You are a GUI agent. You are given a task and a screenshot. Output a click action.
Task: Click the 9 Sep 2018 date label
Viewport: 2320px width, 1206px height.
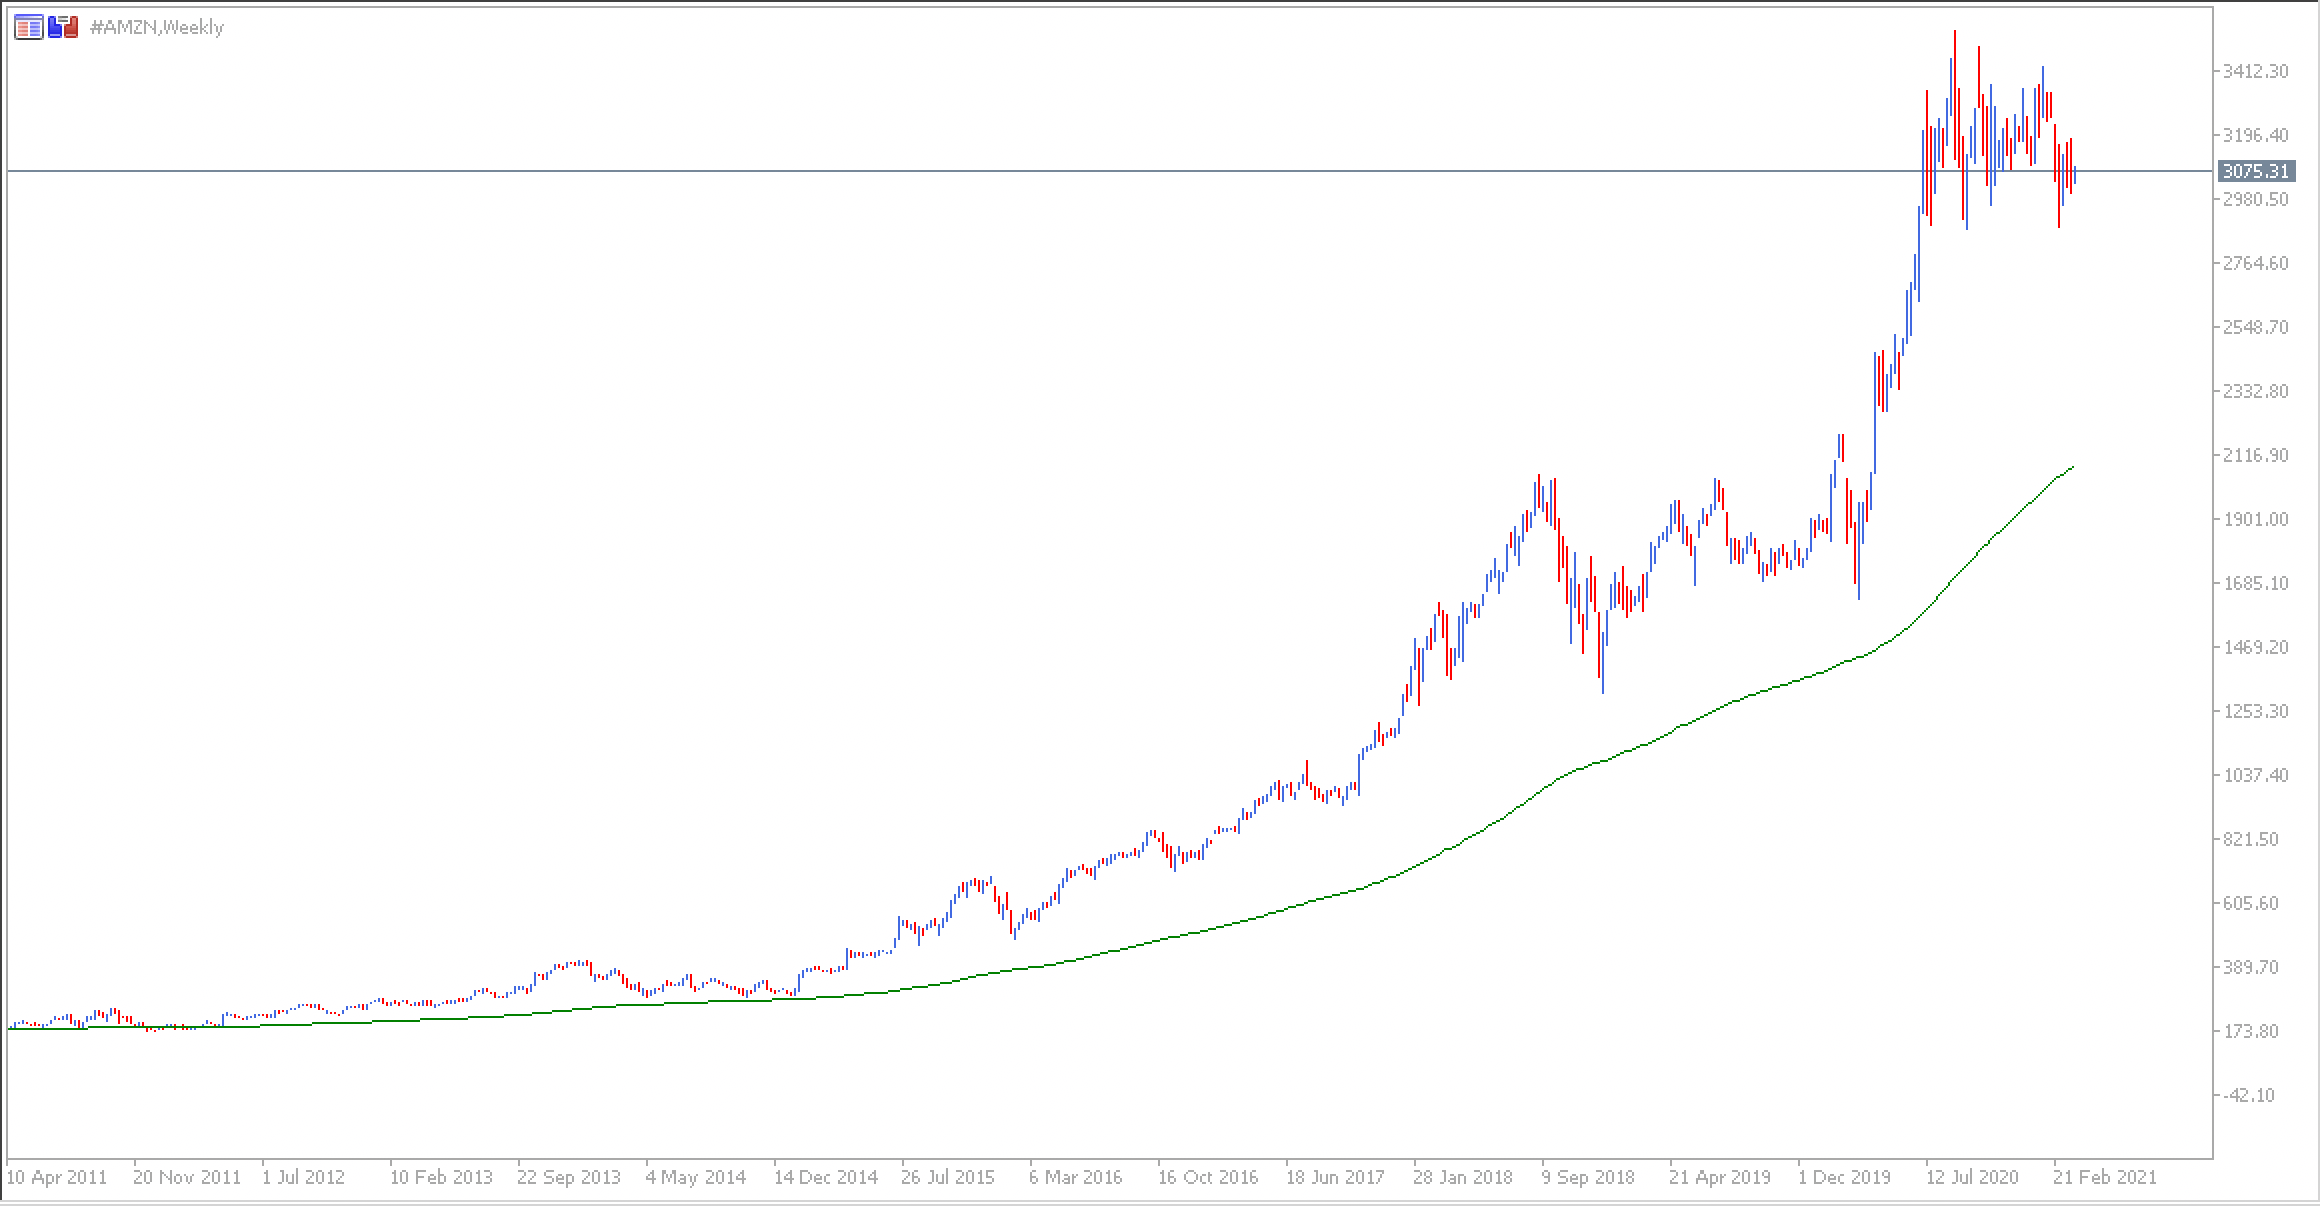1589,1177
